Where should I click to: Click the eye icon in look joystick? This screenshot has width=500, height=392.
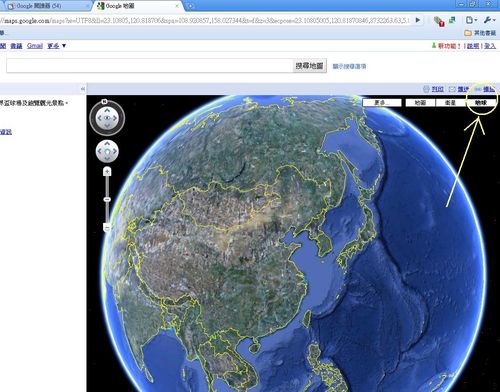(107, 118)
